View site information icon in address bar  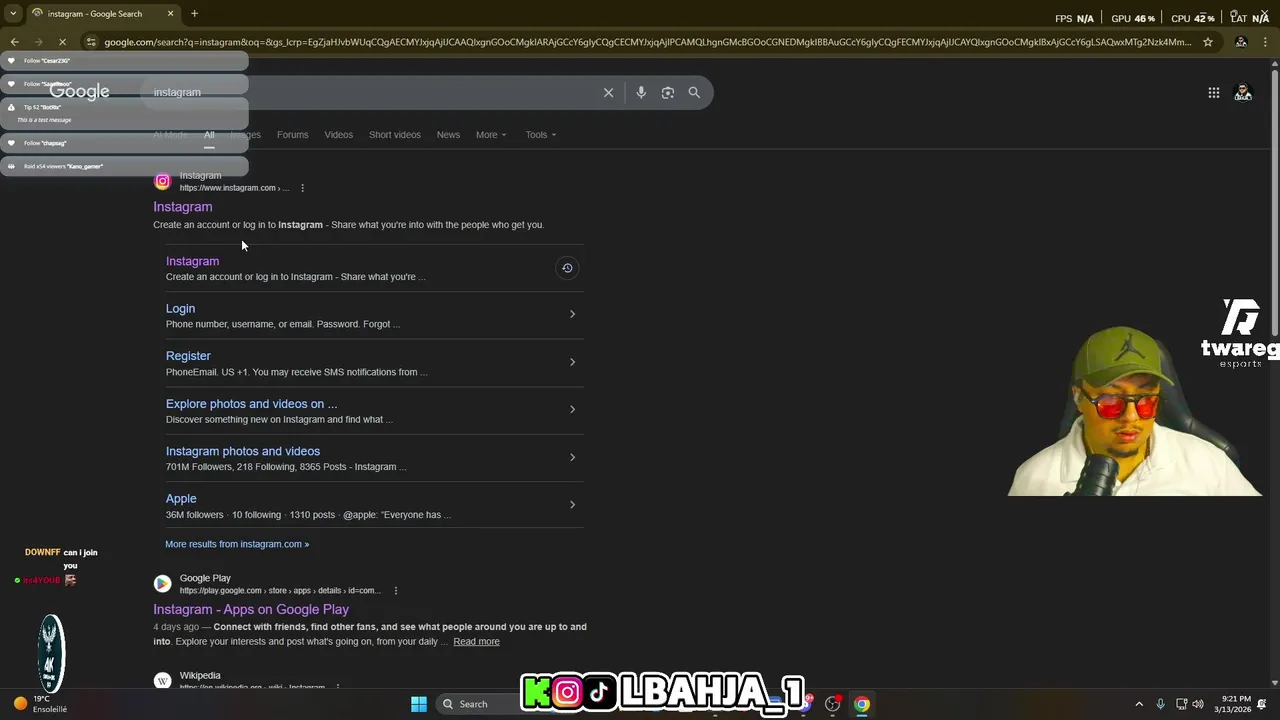coord(91,42)
